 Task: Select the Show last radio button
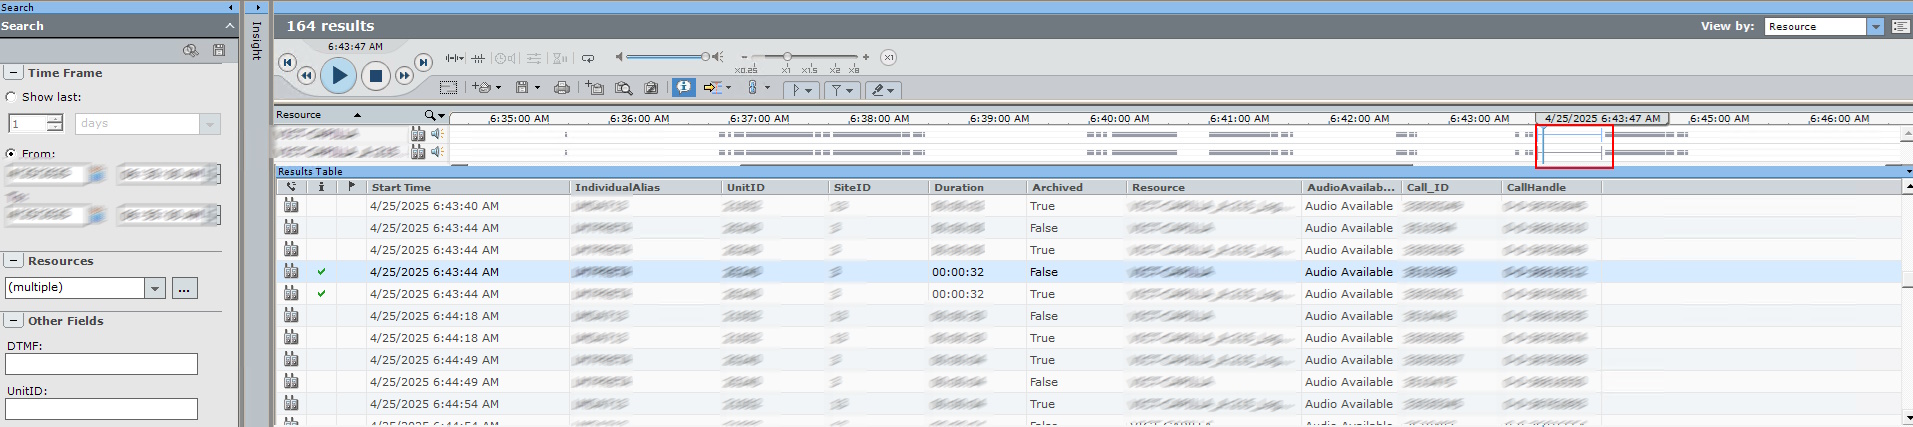(11, 97)
